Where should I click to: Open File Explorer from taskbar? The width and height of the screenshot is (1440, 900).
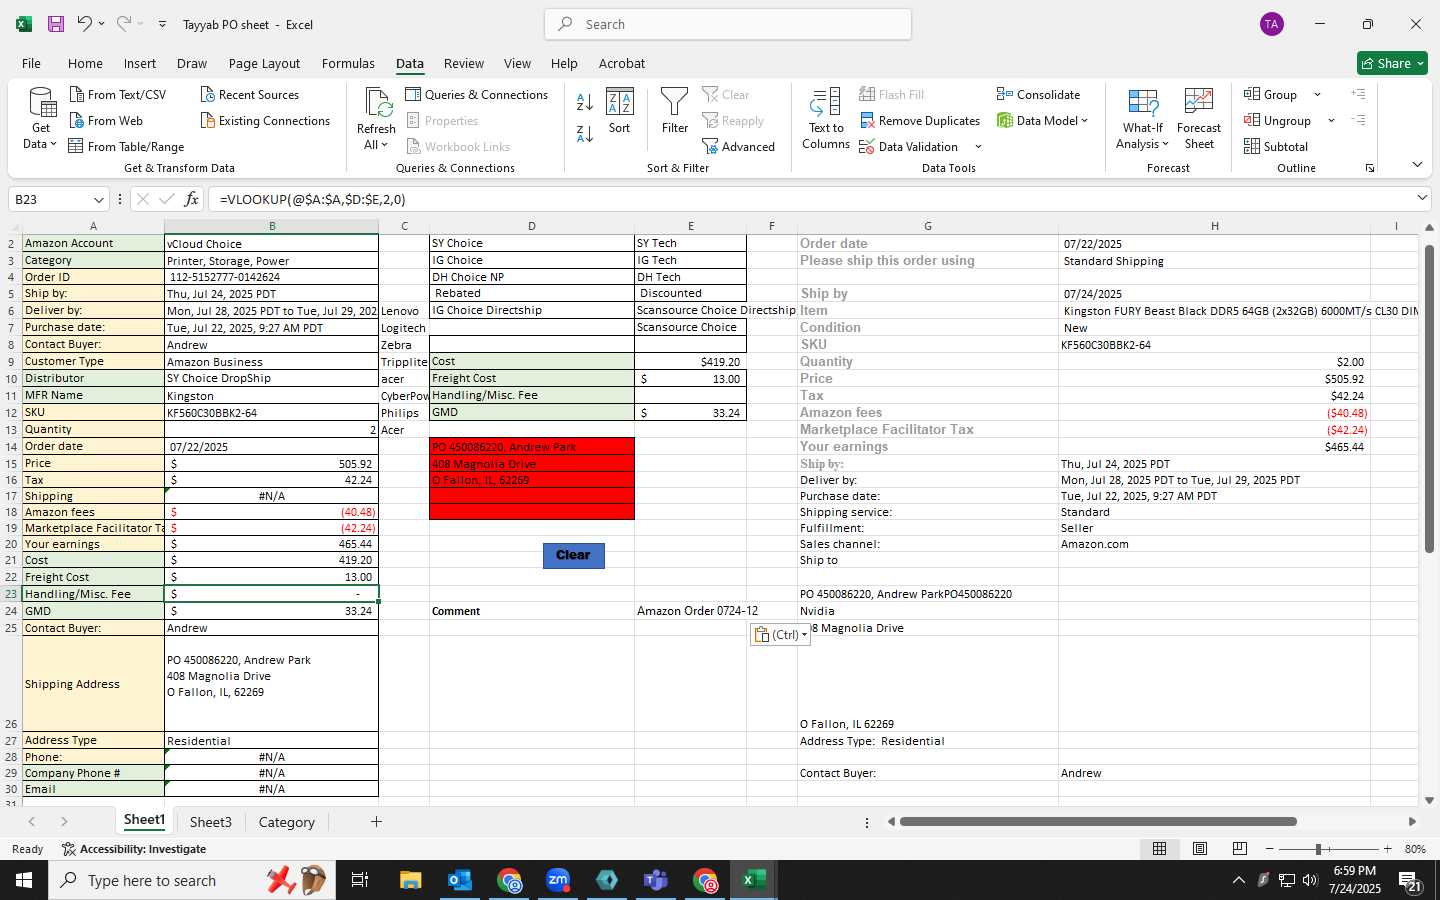tap(411, 880)
